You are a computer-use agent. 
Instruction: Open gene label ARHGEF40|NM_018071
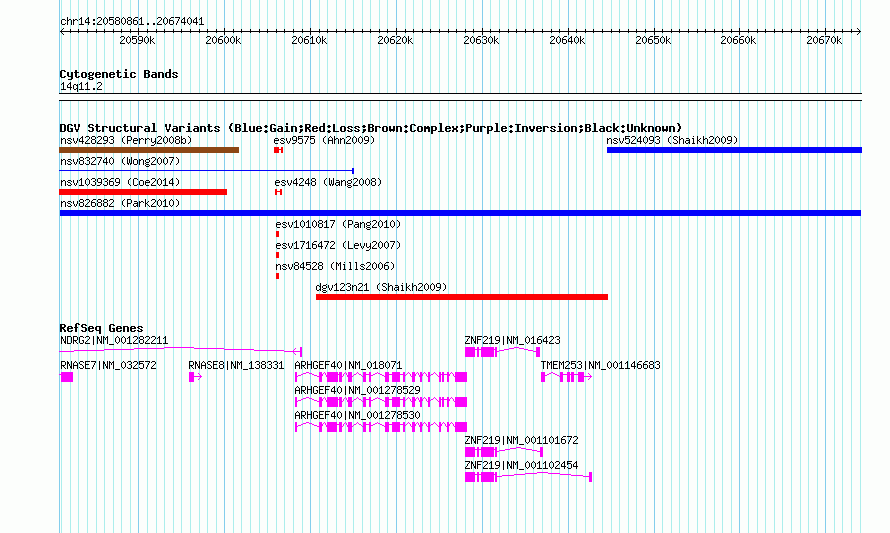click(x=348, y=366)
